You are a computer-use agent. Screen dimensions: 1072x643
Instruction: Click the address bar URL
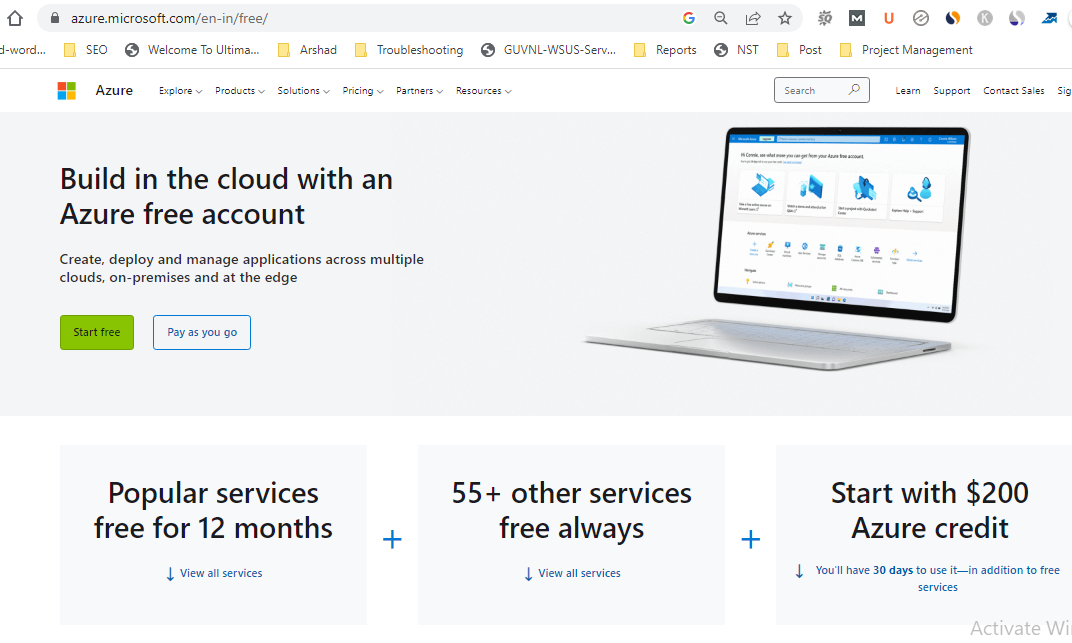point(170,18)
